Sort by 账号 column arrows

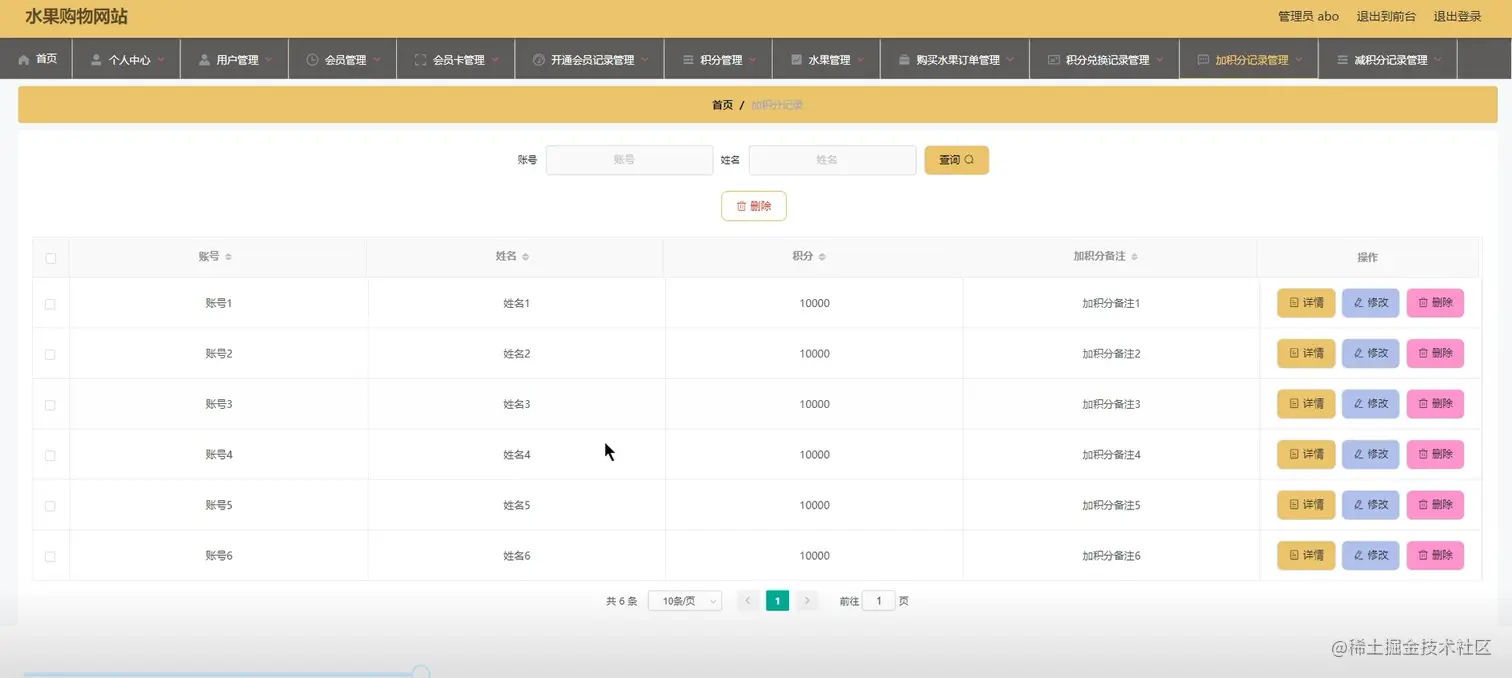(228, 257)
